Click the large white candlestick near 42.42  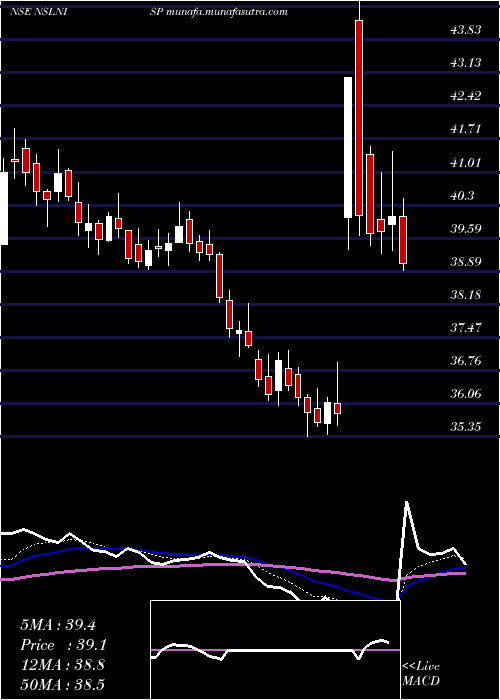pyautogui.click(x=348, y=147)
